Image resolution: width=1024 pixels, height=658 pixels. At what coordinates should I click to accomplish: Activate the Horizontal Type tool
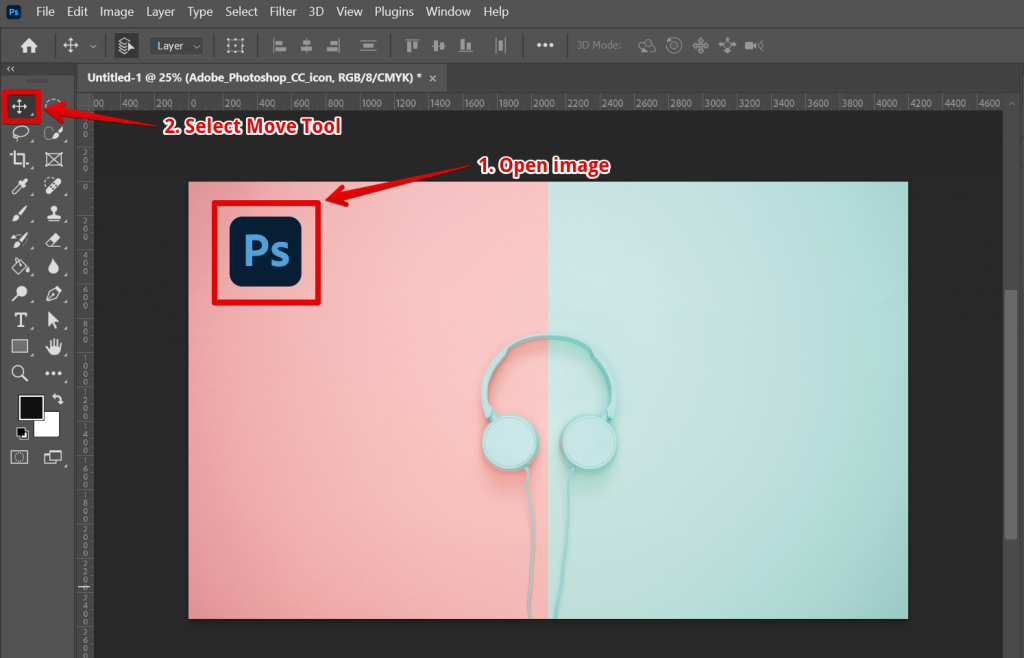coord(20,320)
